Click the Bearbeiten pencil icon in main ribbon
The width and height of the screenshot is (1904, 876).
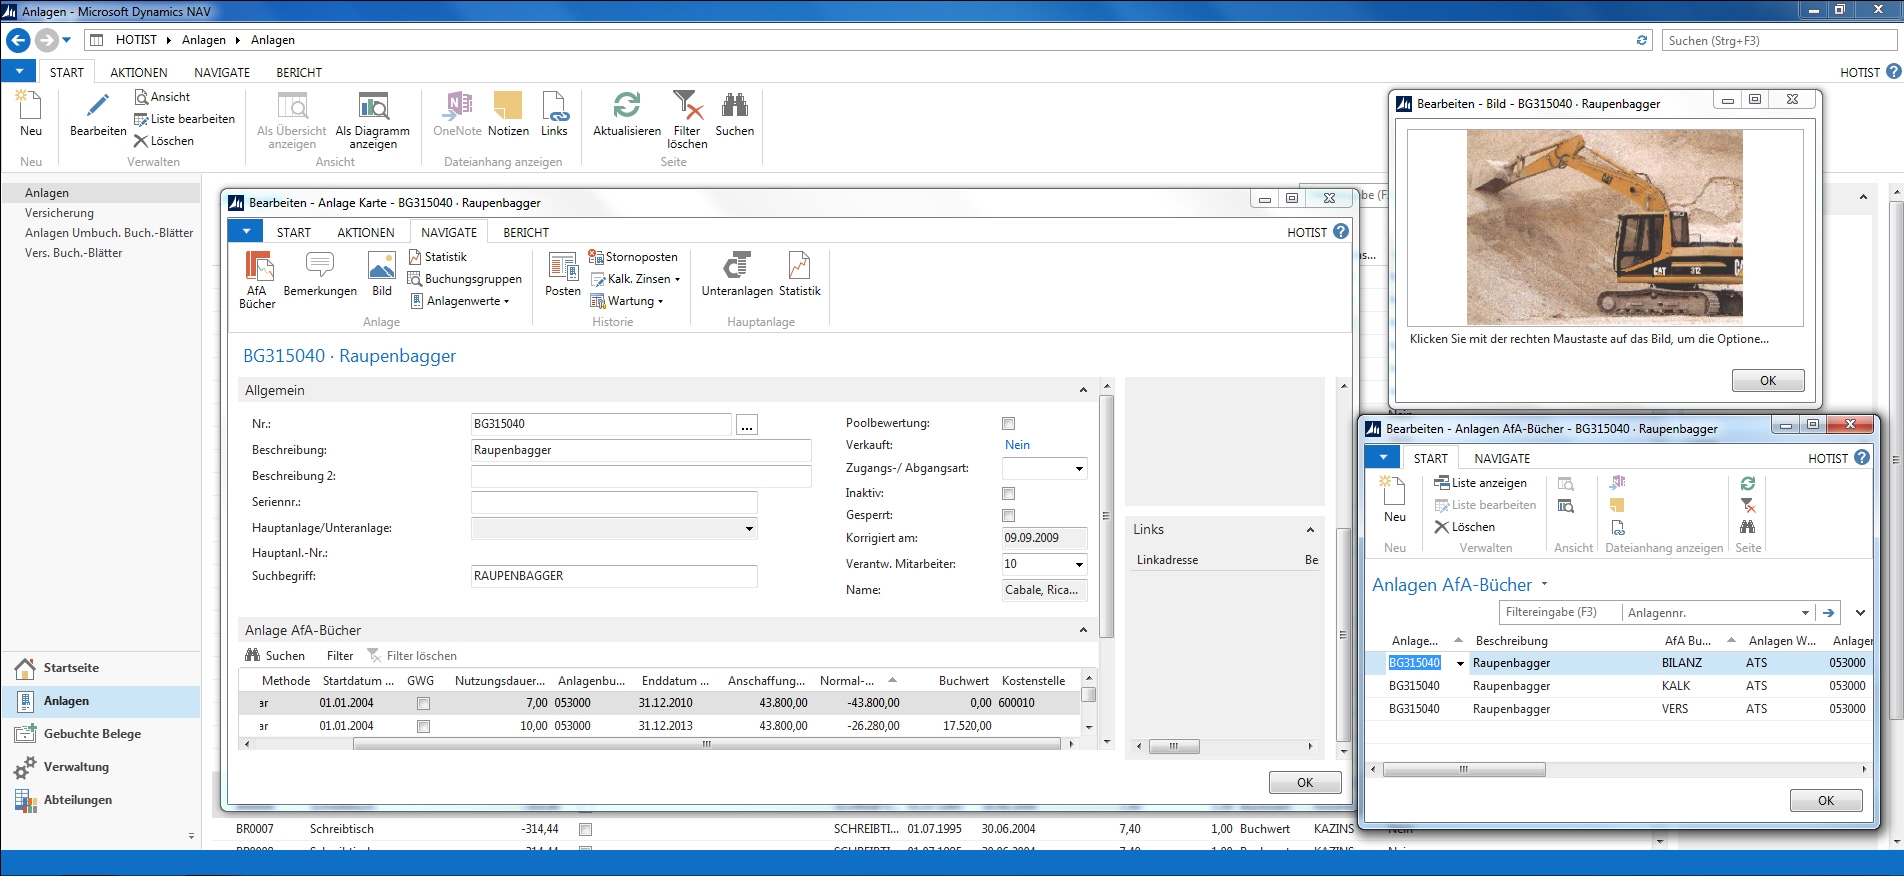coord(98,106)
